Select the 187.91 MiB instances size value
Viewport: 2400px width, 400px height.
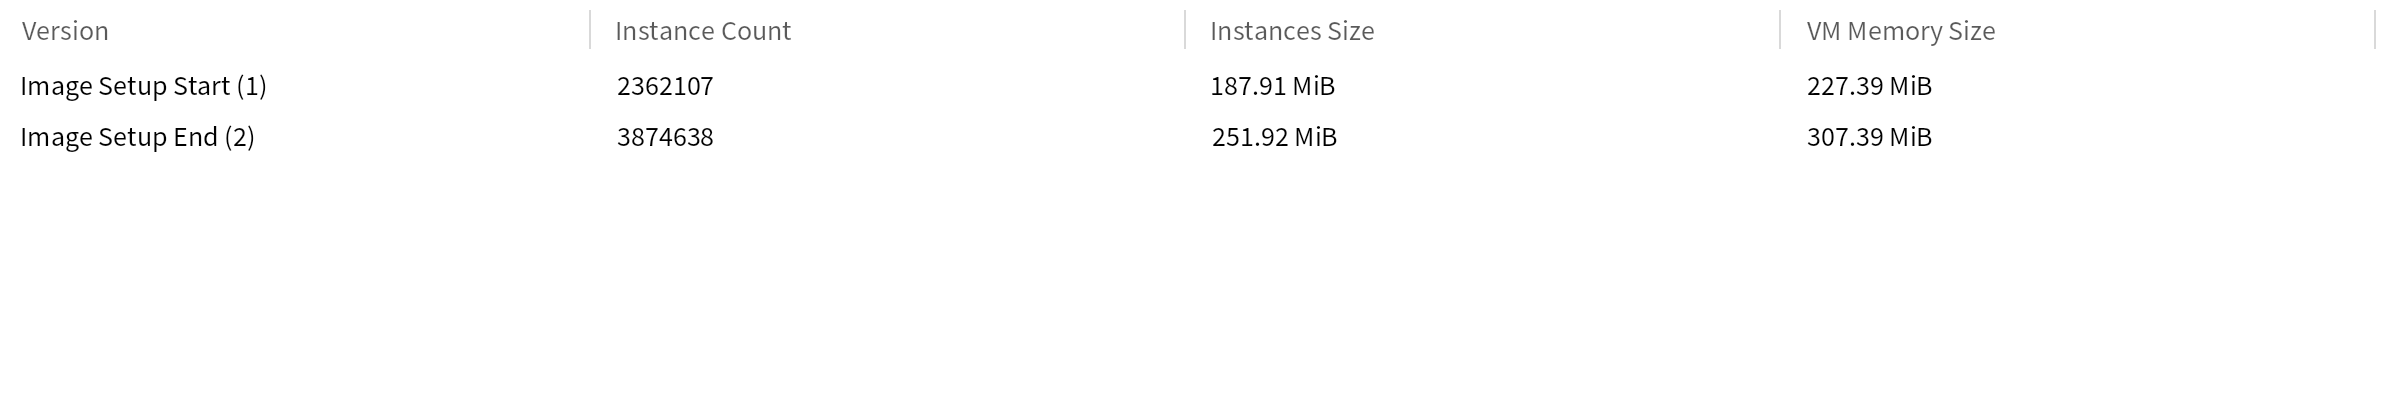1272,86
